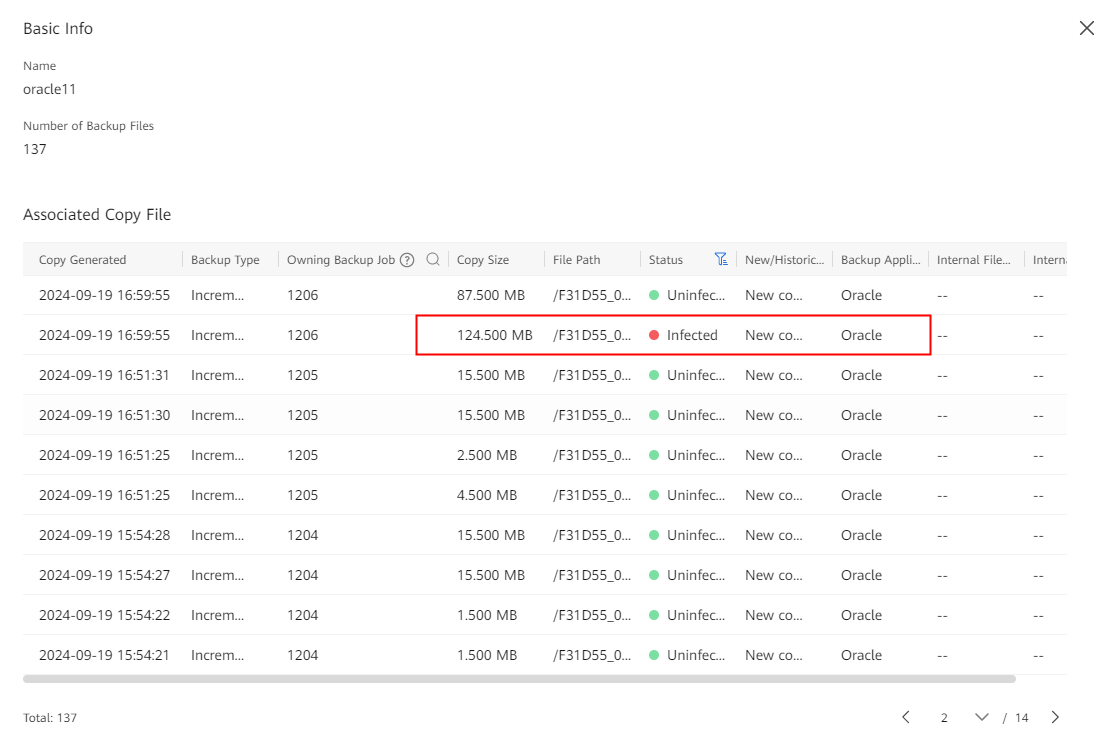Select row generated at 2024-09-19 15:54:21
This screenshot has width=1117, height=739.
pyautogui.click(x=104, y=655)
